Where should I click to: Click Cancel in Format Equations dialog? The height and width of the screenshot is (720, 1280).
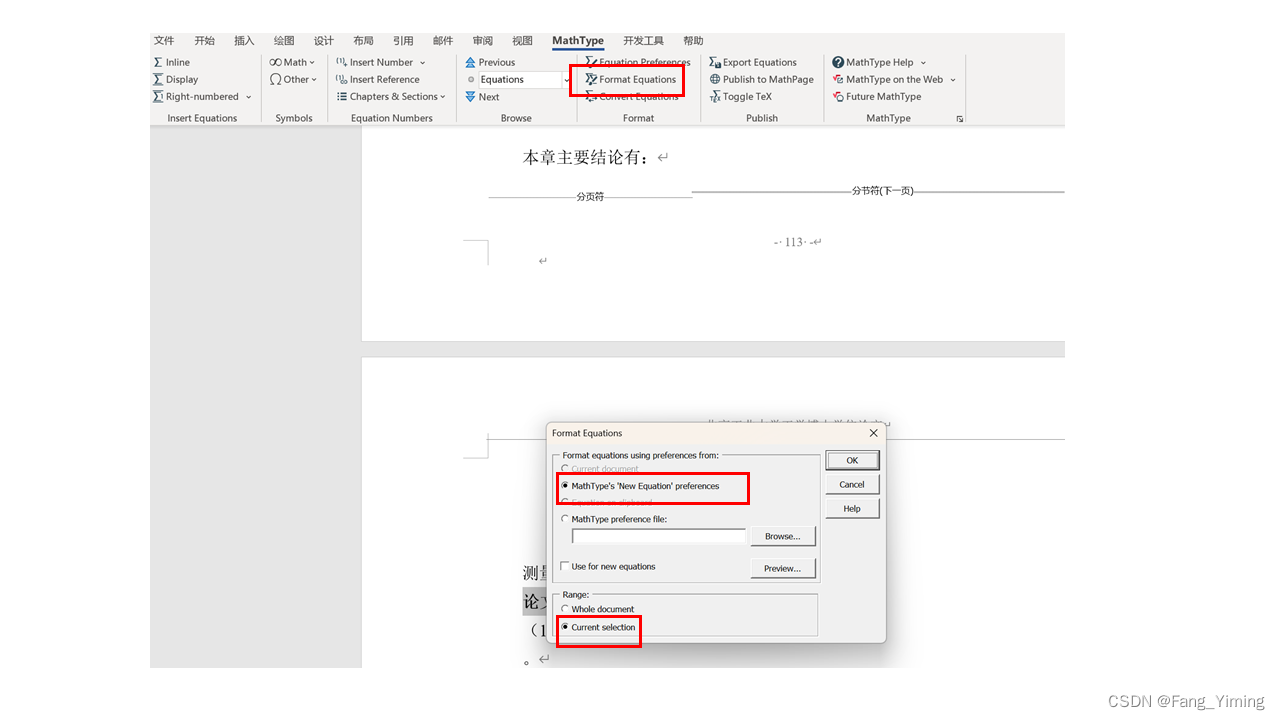point(852,485)
